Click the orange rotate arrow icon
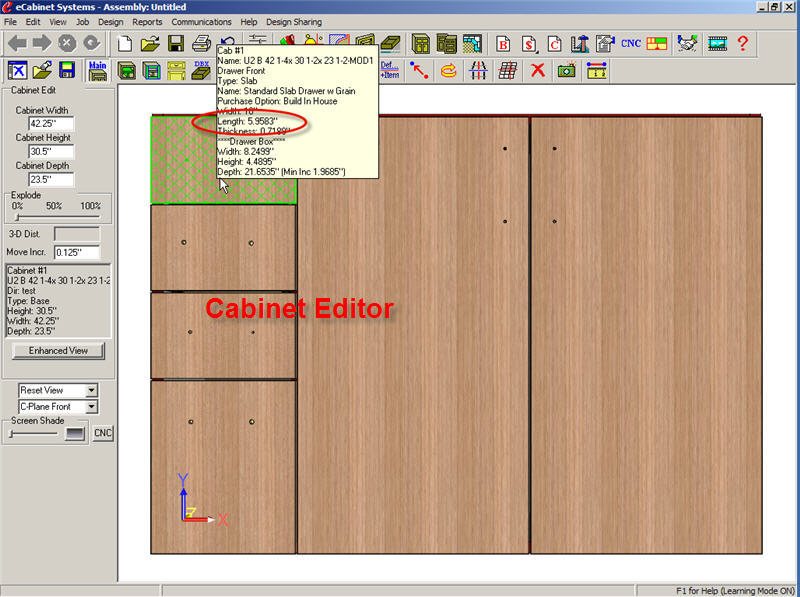The height and width of the screenshot is (597, 800). [448, 70]
